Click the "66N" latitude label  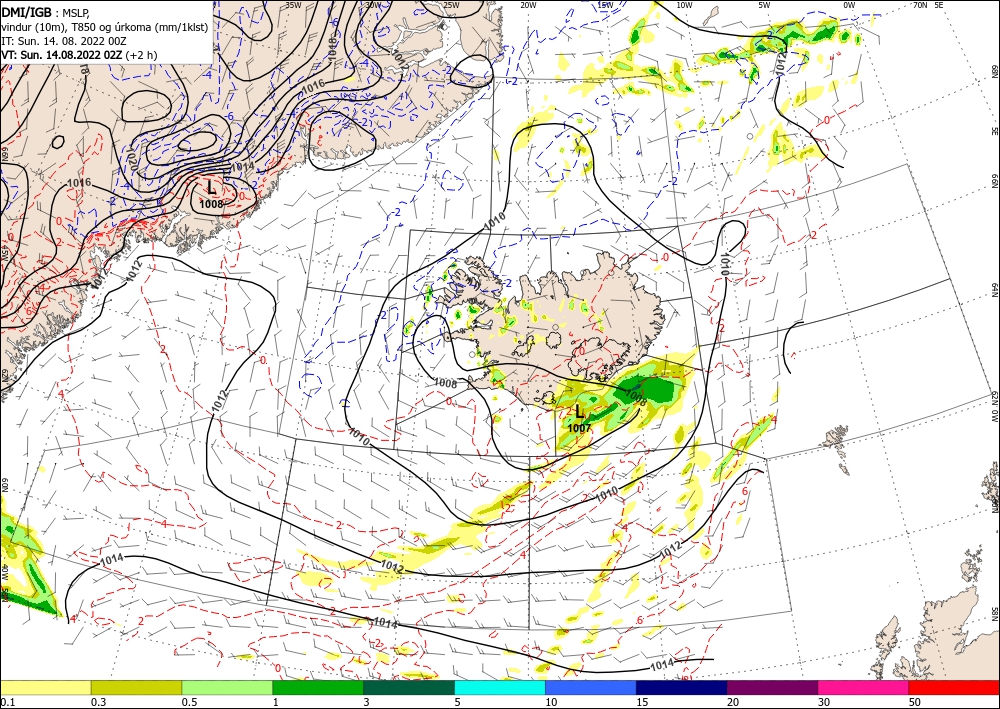pyautogui.click(x=994, y=183)
